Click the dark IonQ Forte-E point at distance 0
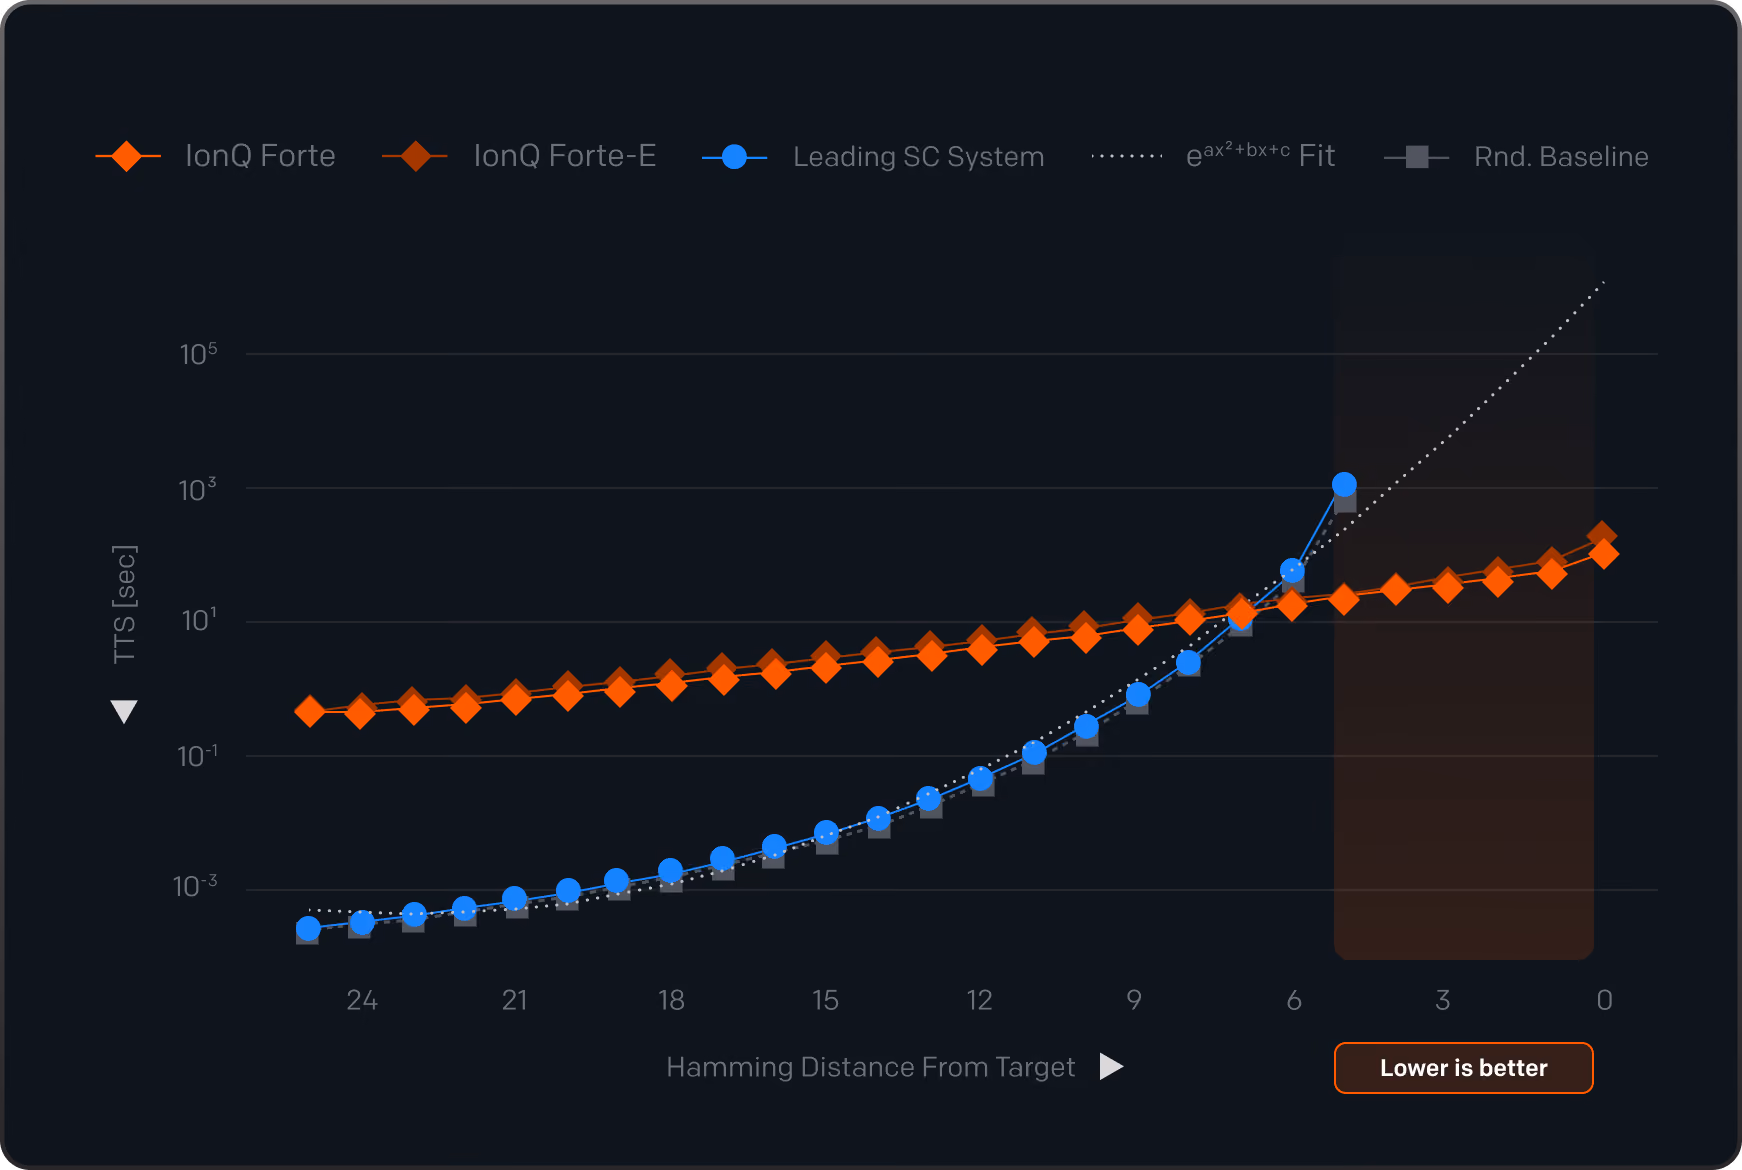Screen dimensions: 1742x1170 coord(1602,535)
